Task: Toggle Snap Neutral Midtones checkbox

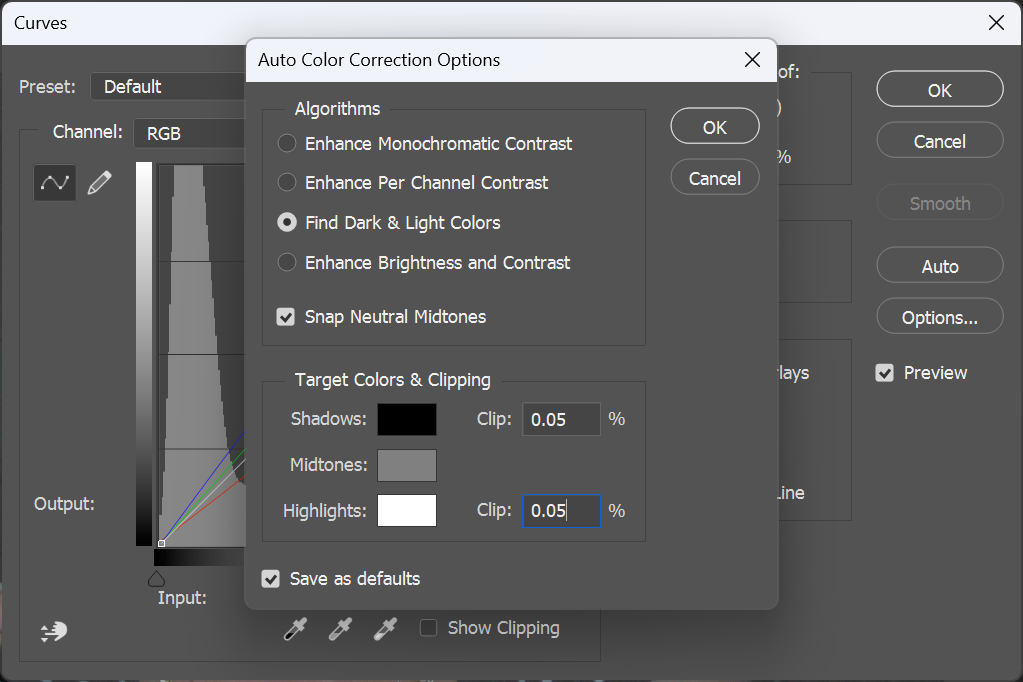Action: 287,317
